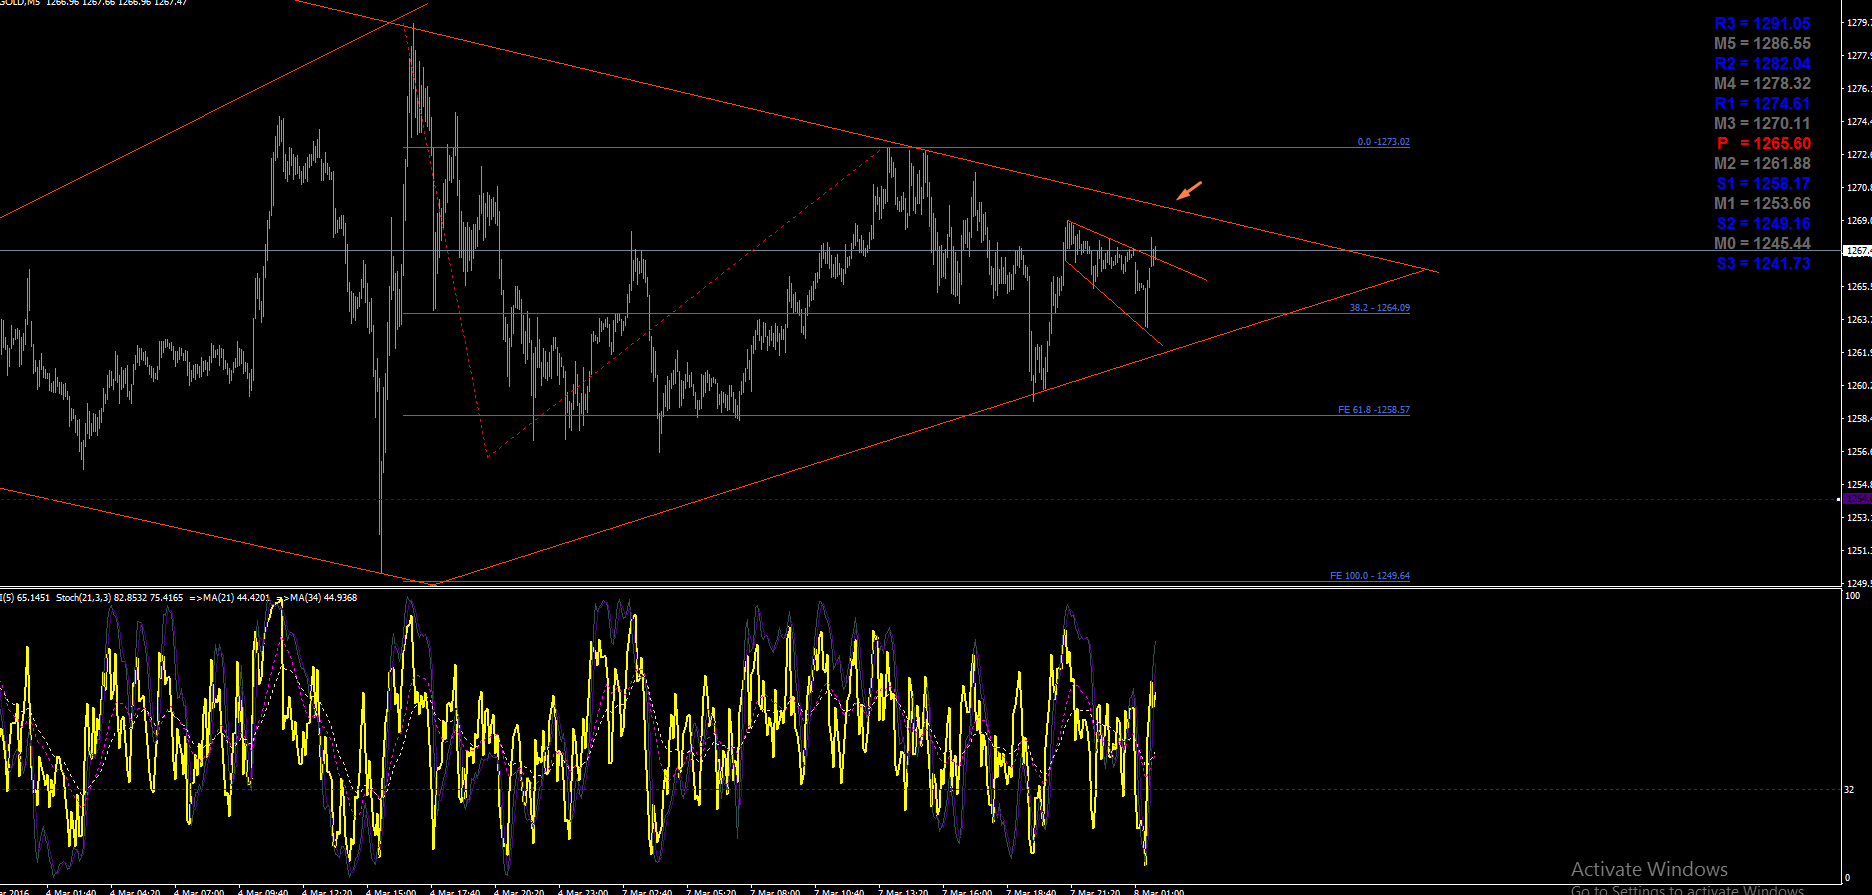
Task: Click the 100 level on the indicator scale
Action: [x=1852, y=596]
